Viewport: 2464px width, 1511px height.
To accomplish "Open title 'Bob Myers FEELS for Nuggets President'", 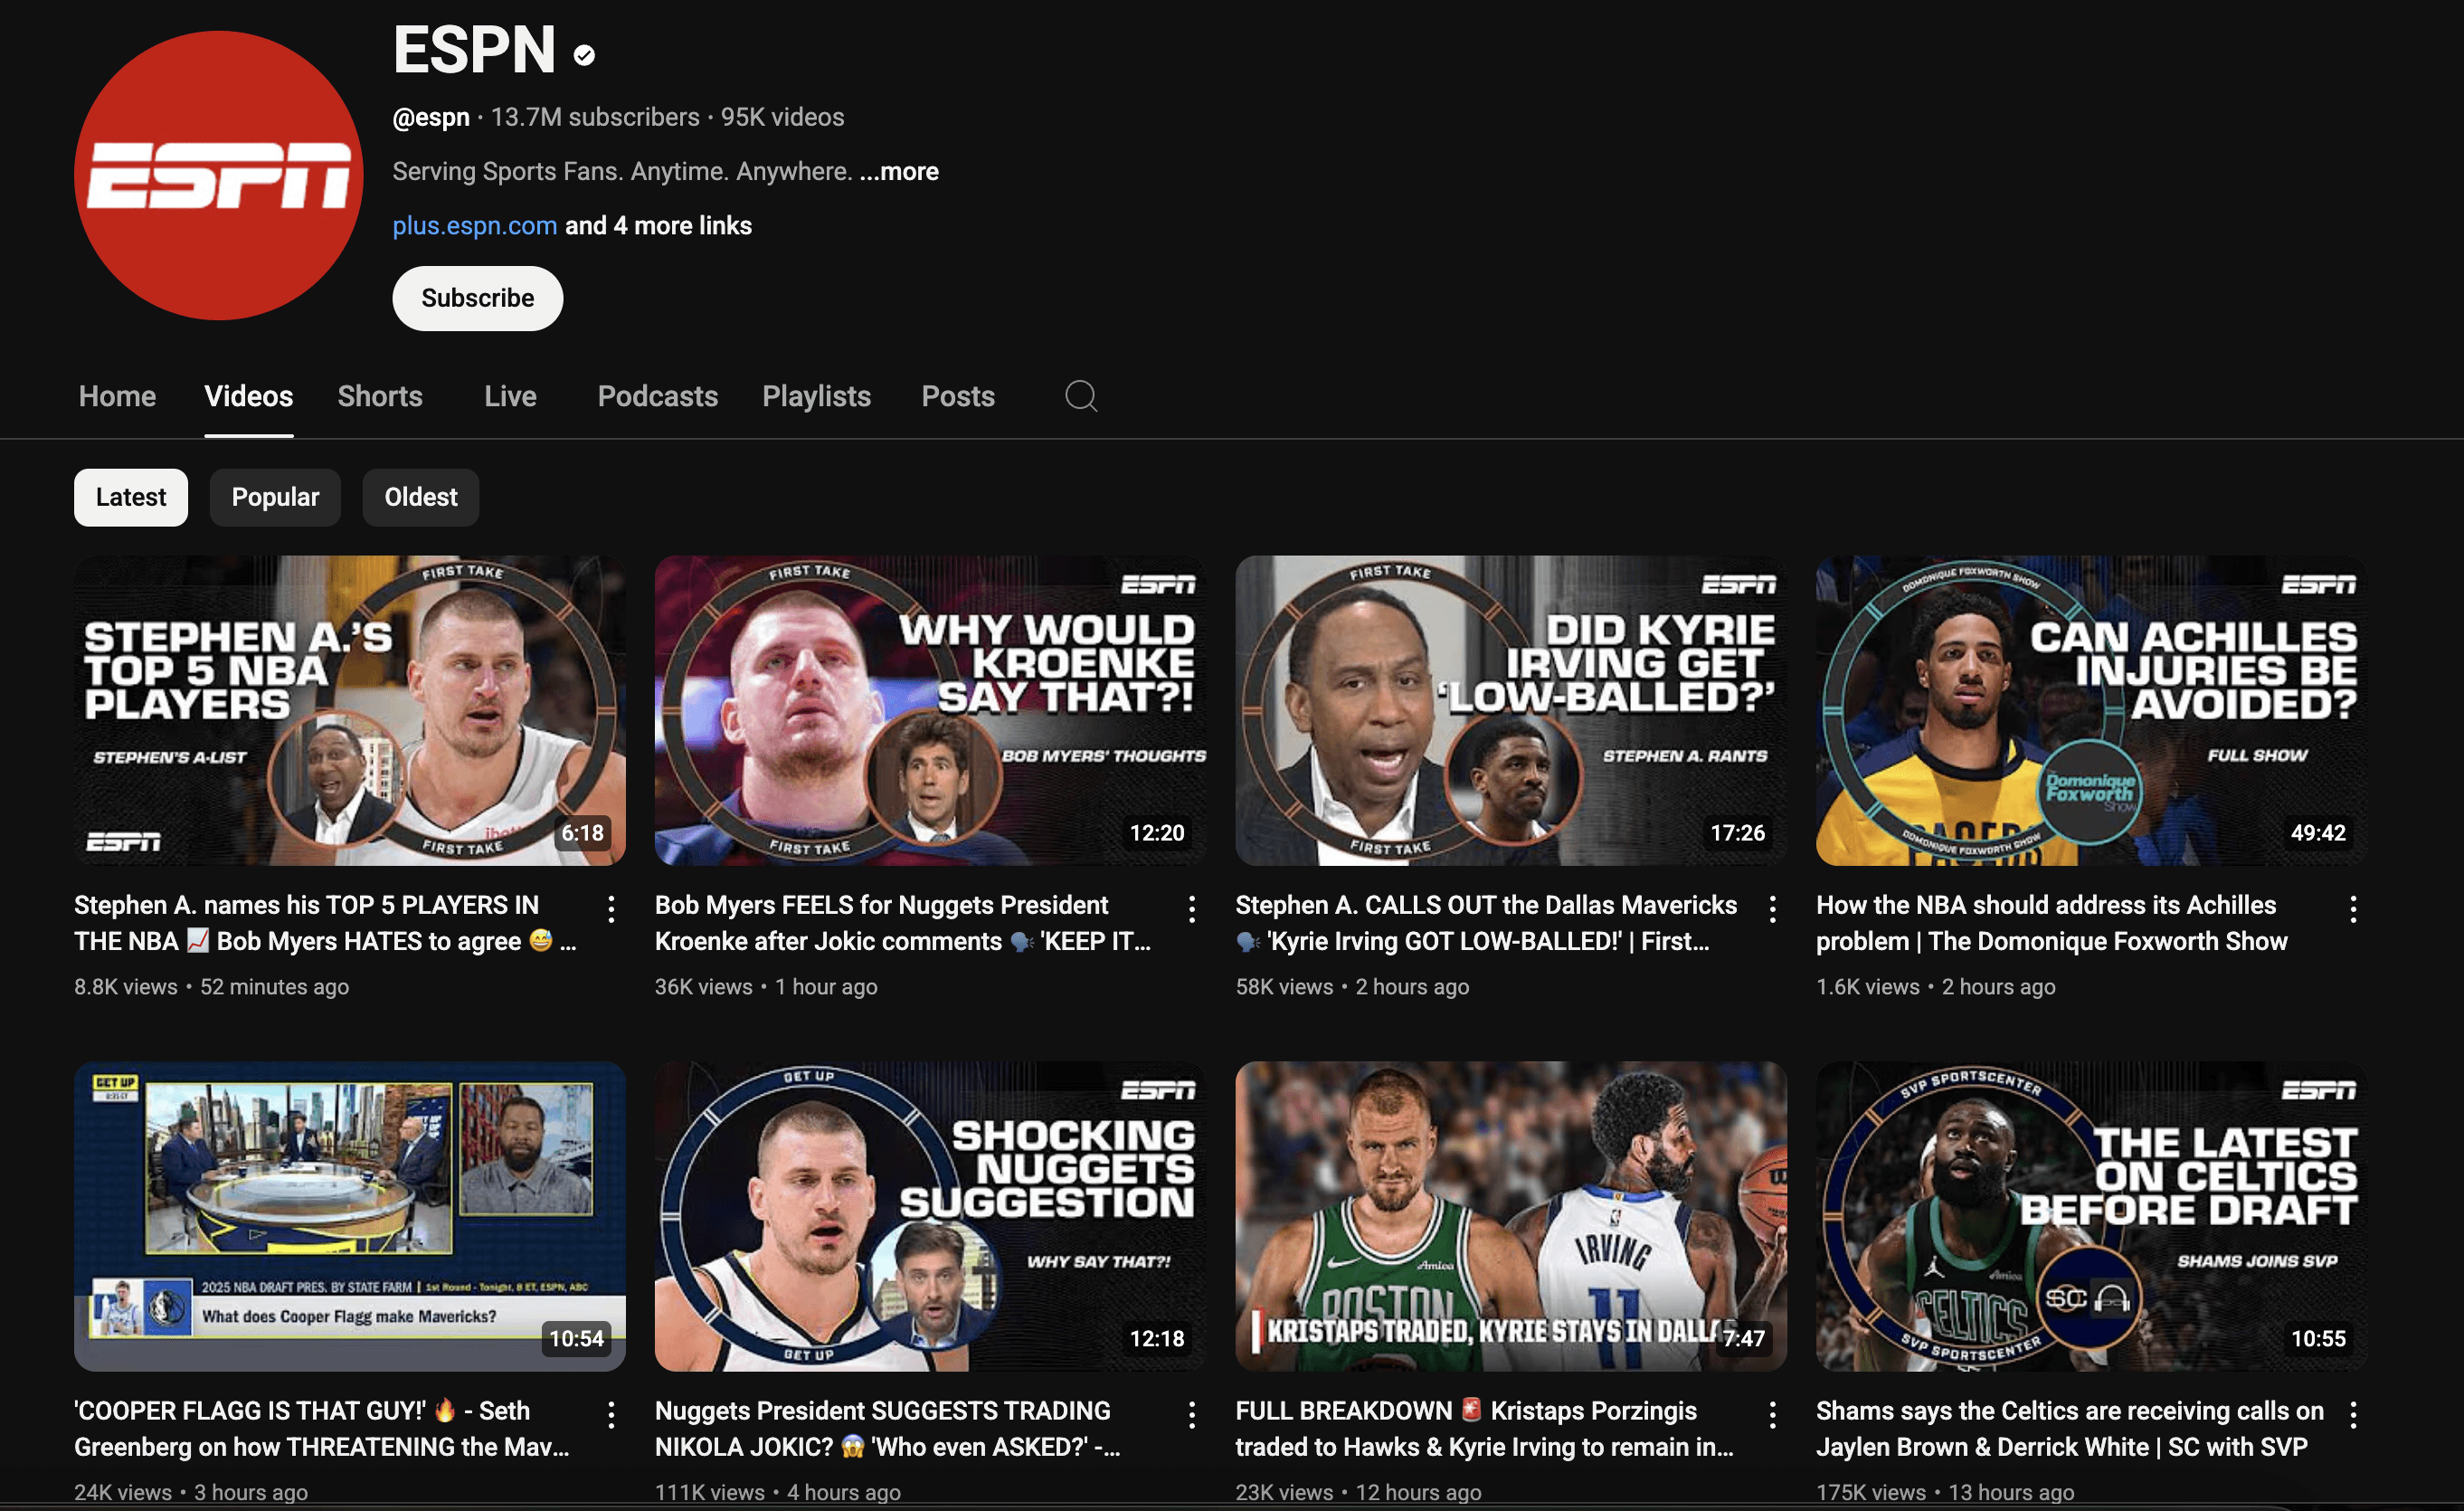I will click(x=903, y=923).
